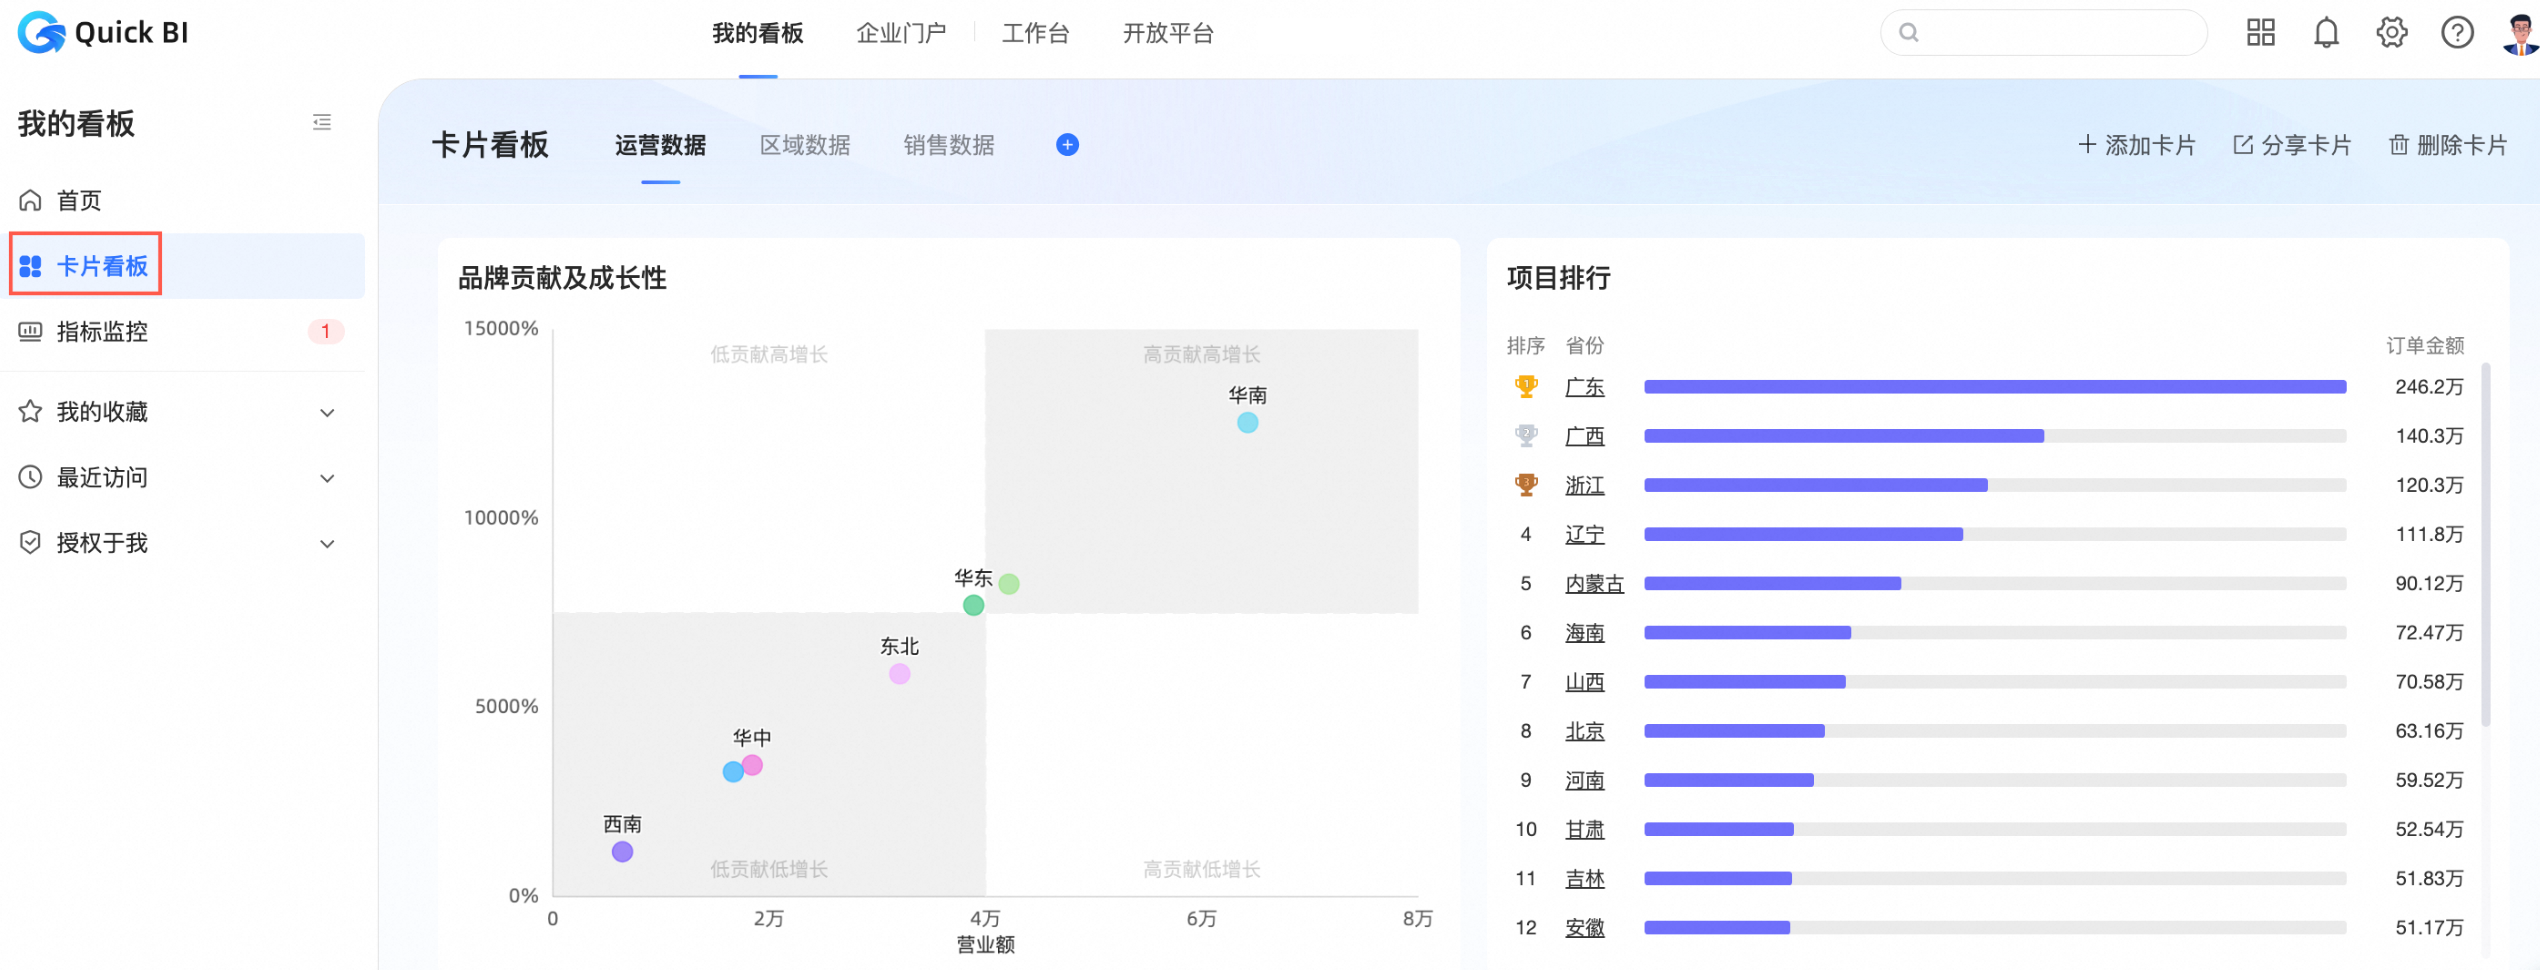This screenshot has height=970, width=2540.
Task: Open 我的收藏 section label
Action: pos(102,412)
